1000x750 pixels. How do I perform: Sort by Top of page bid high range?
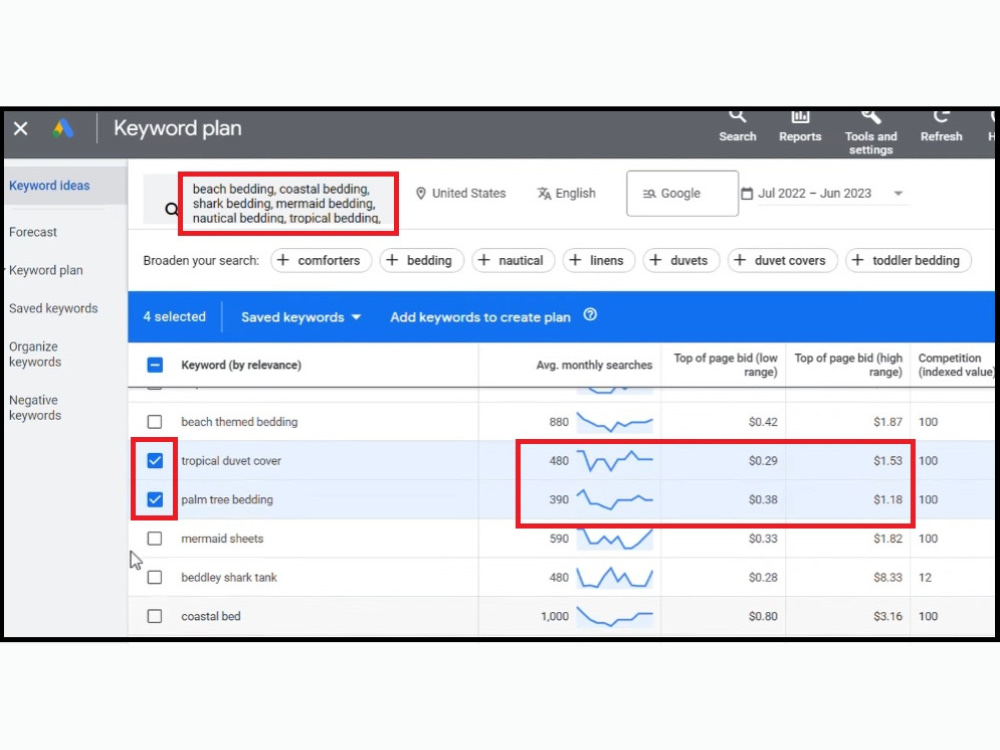(848, 365)
